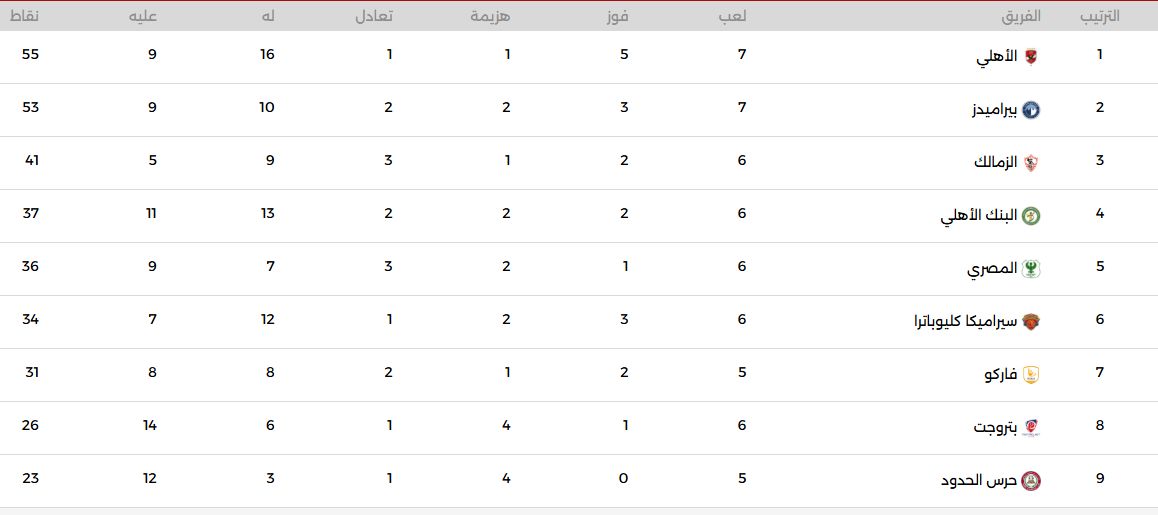Image resolution: width=1158 pixels, height=515 pixels.
Task: Click the الزمالك club crest icon
Action: point(1031,163)
